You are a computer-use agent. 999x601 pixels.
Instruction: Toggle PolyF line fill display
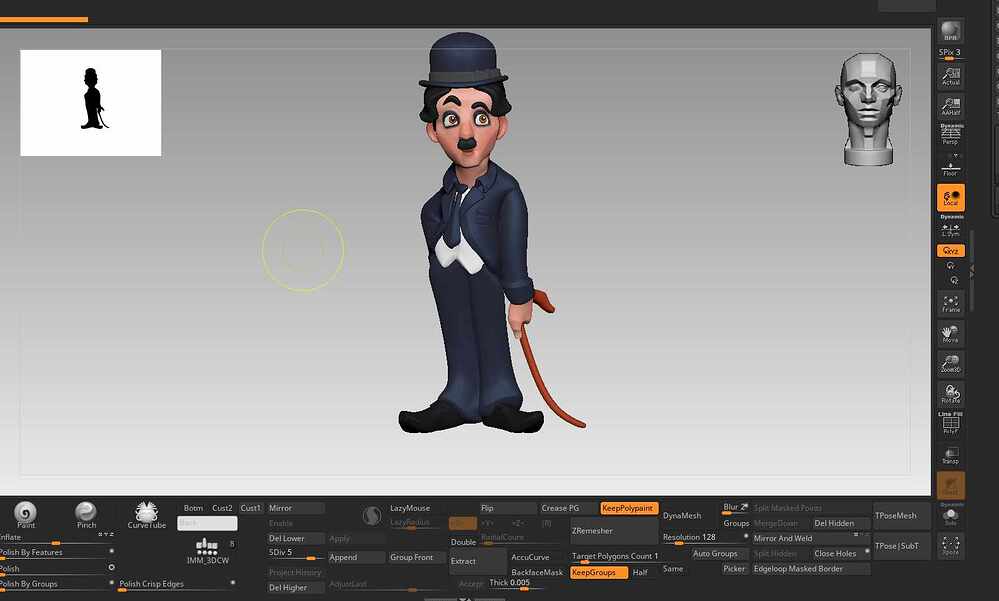[951, 424]
